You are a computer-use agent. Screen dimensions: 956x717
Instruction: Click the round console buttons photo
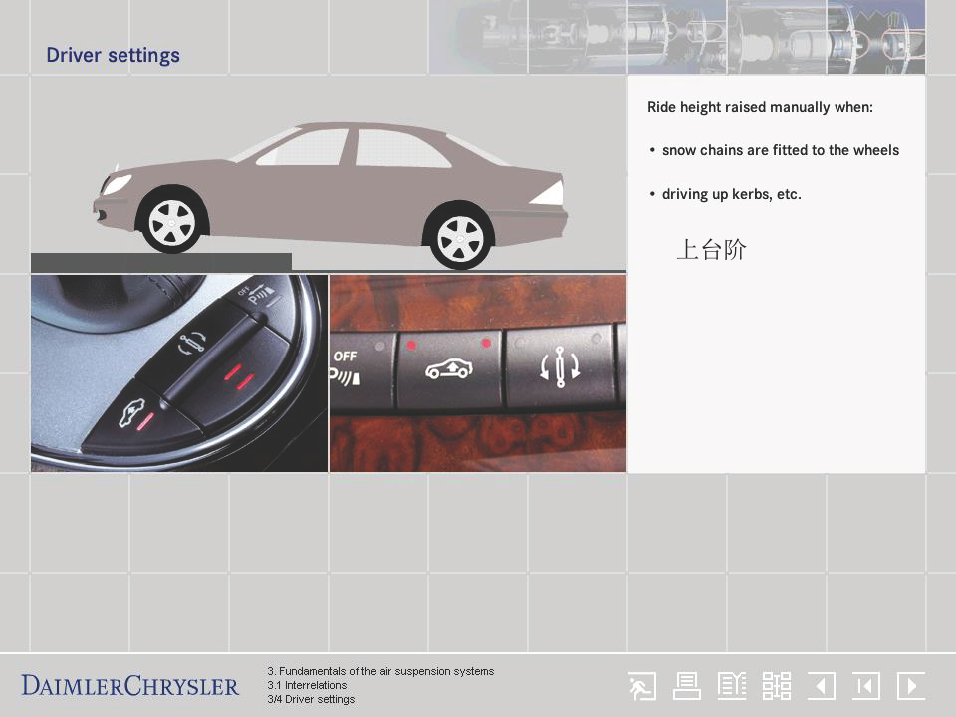(179, 373)
